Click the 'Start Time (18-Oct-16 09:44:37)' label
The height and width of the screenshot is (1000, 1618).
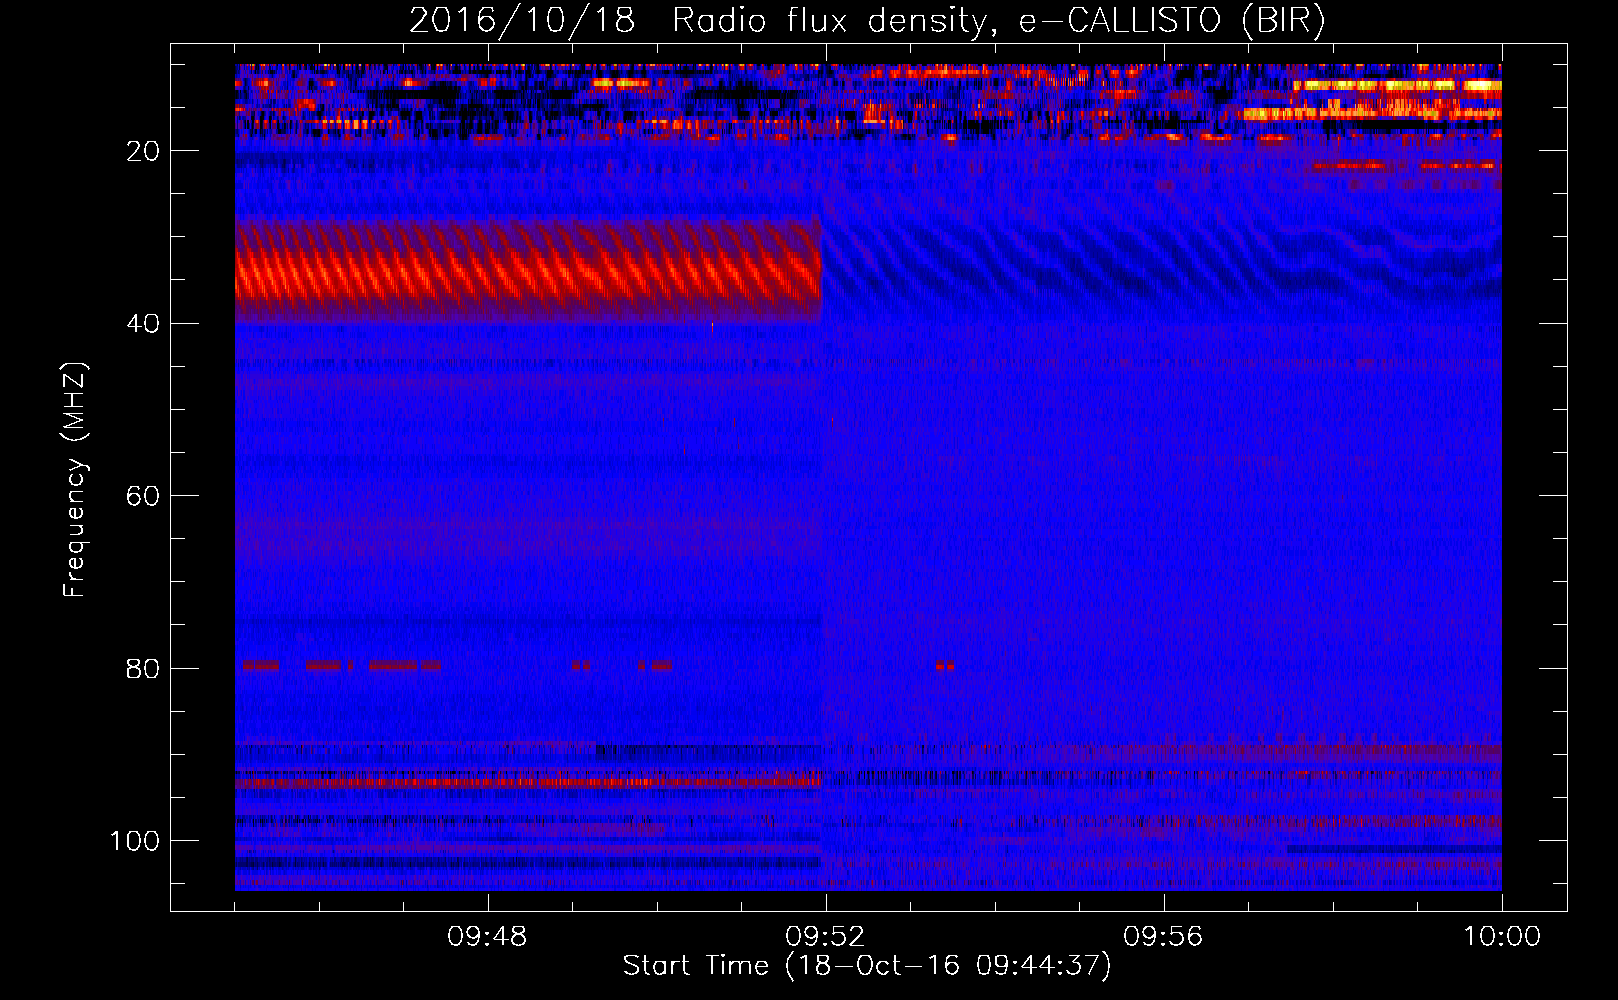pyautogui.click(x=867, y=966)
